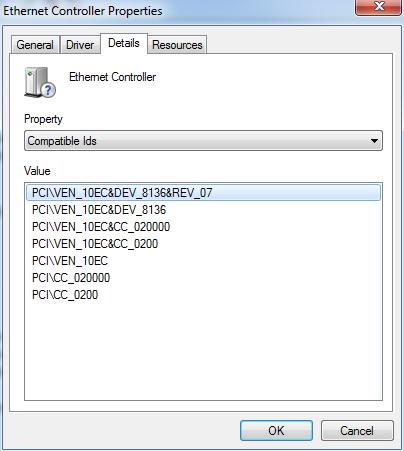404x451 pixels.
Task: Click the Ethernet Controller device icon
Action: 40,82
